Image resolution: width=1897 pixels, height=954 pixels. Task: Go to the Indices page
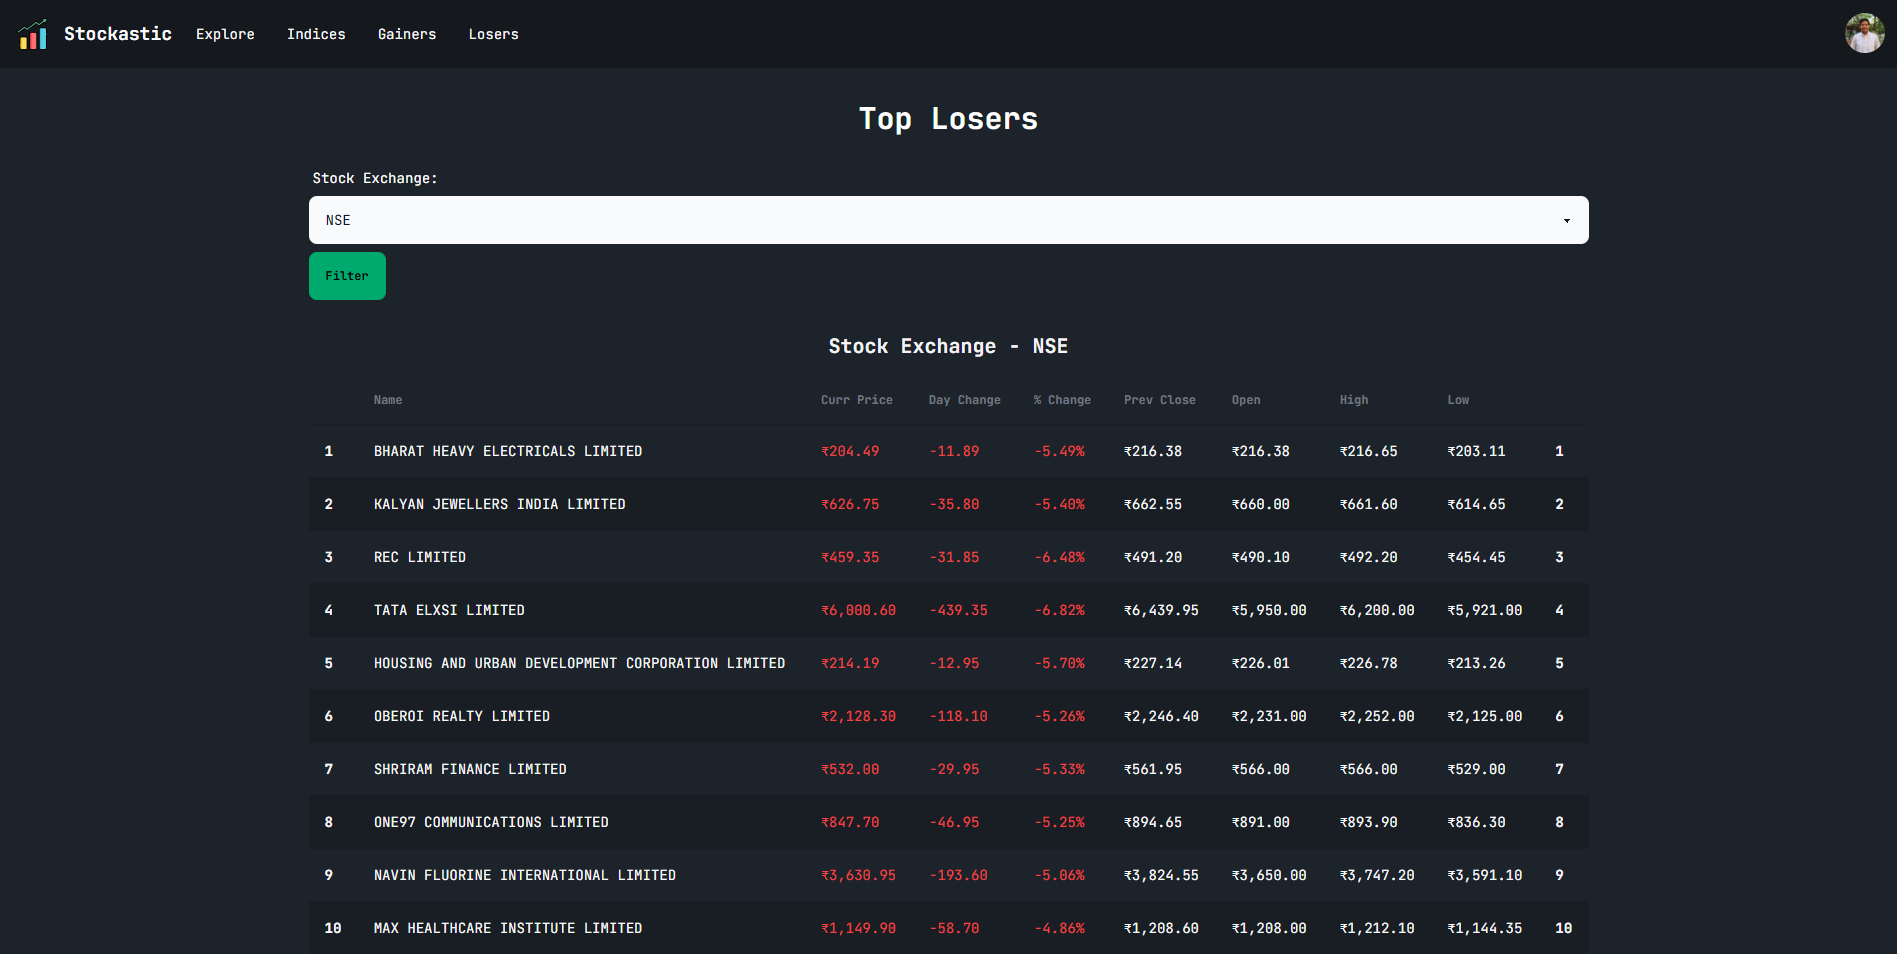(x=316, y=34)
